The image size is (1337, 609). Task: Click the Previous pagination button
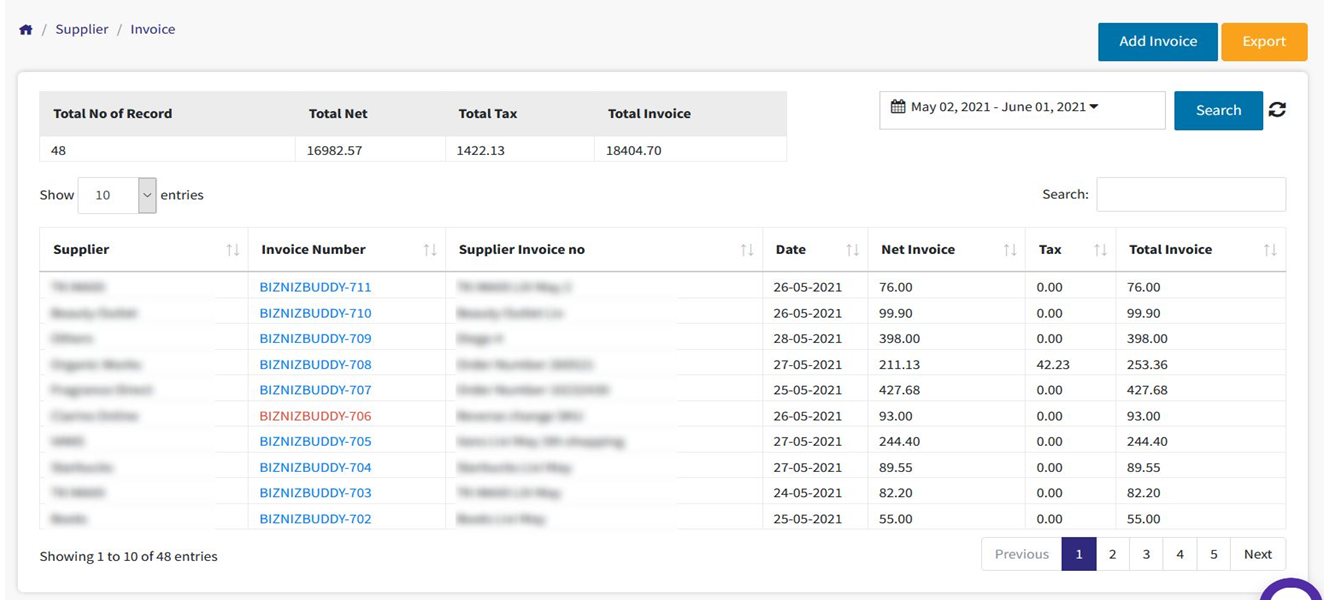[x=1022, y=554]
